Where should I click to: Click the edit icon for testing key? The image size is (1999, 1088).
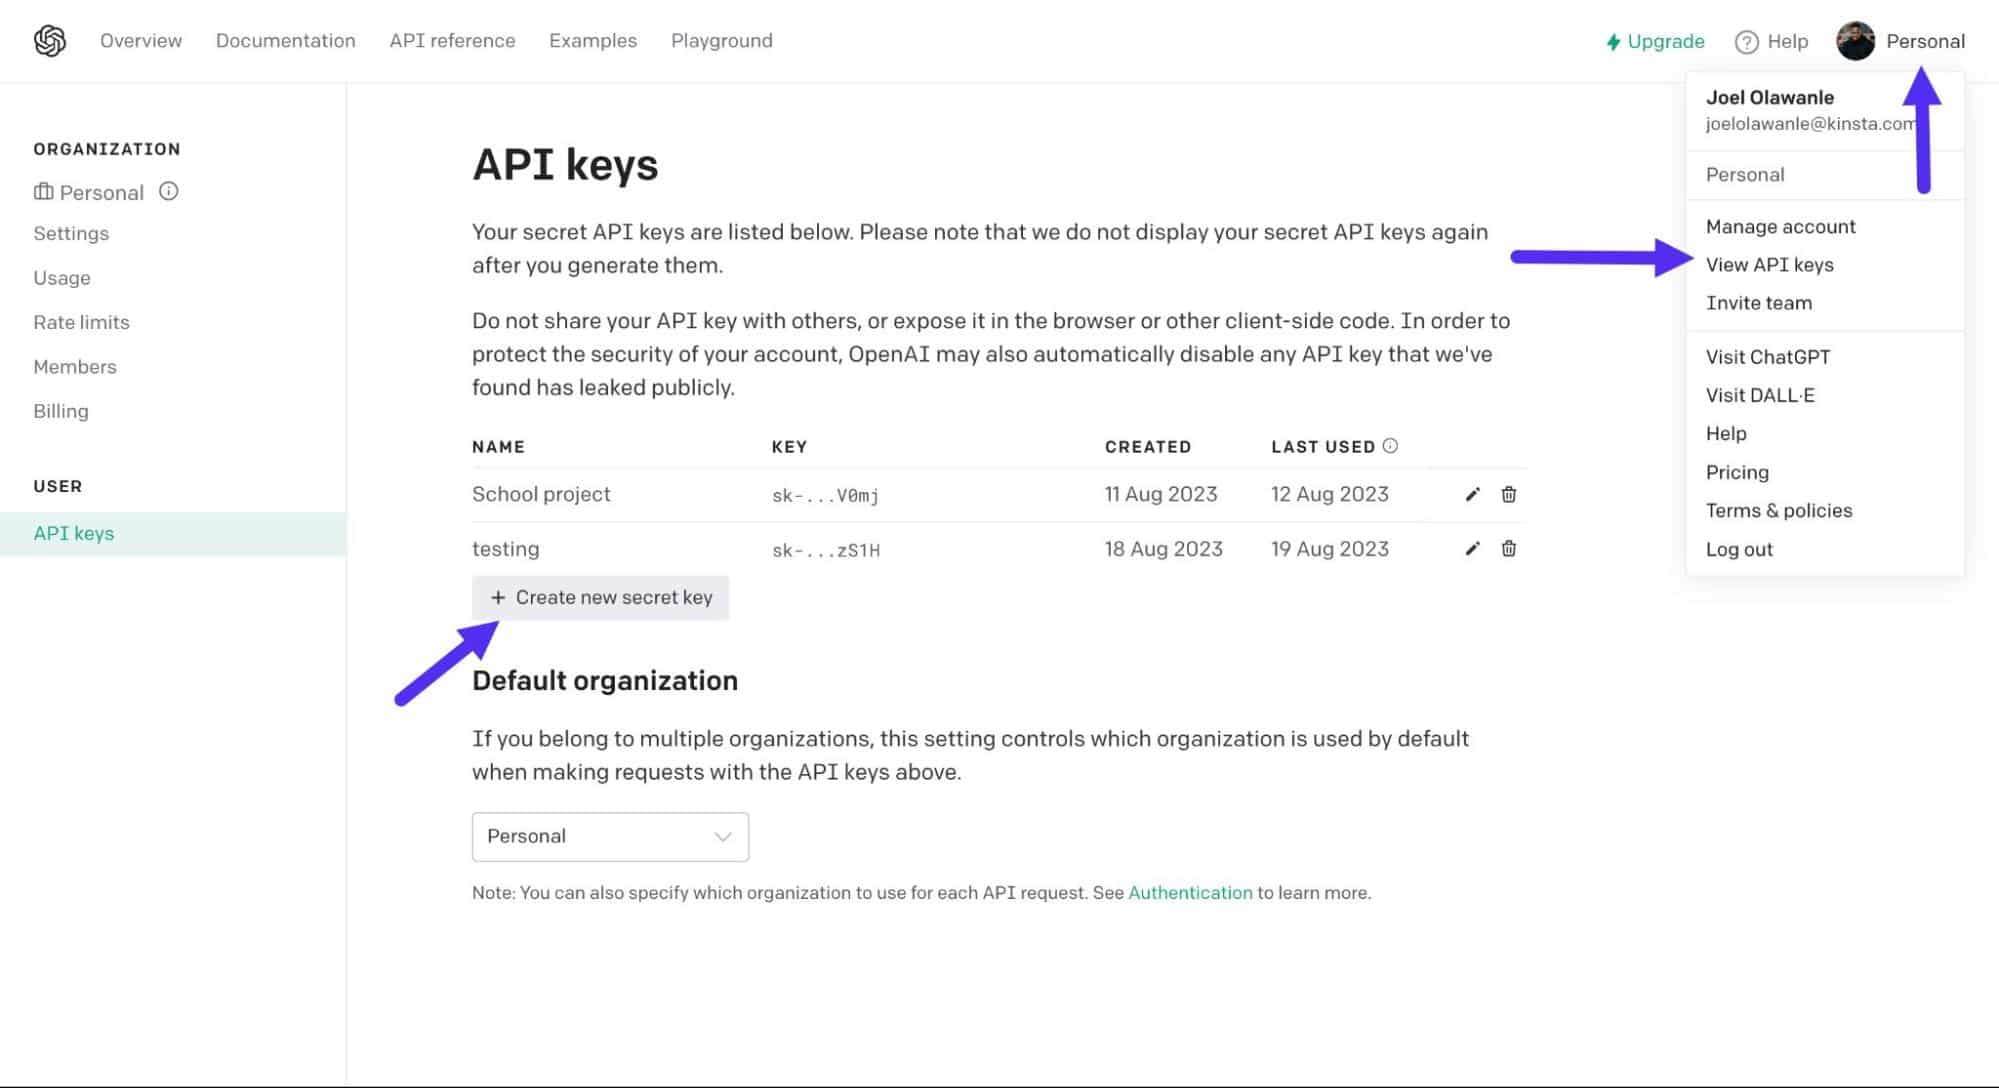1471,548
